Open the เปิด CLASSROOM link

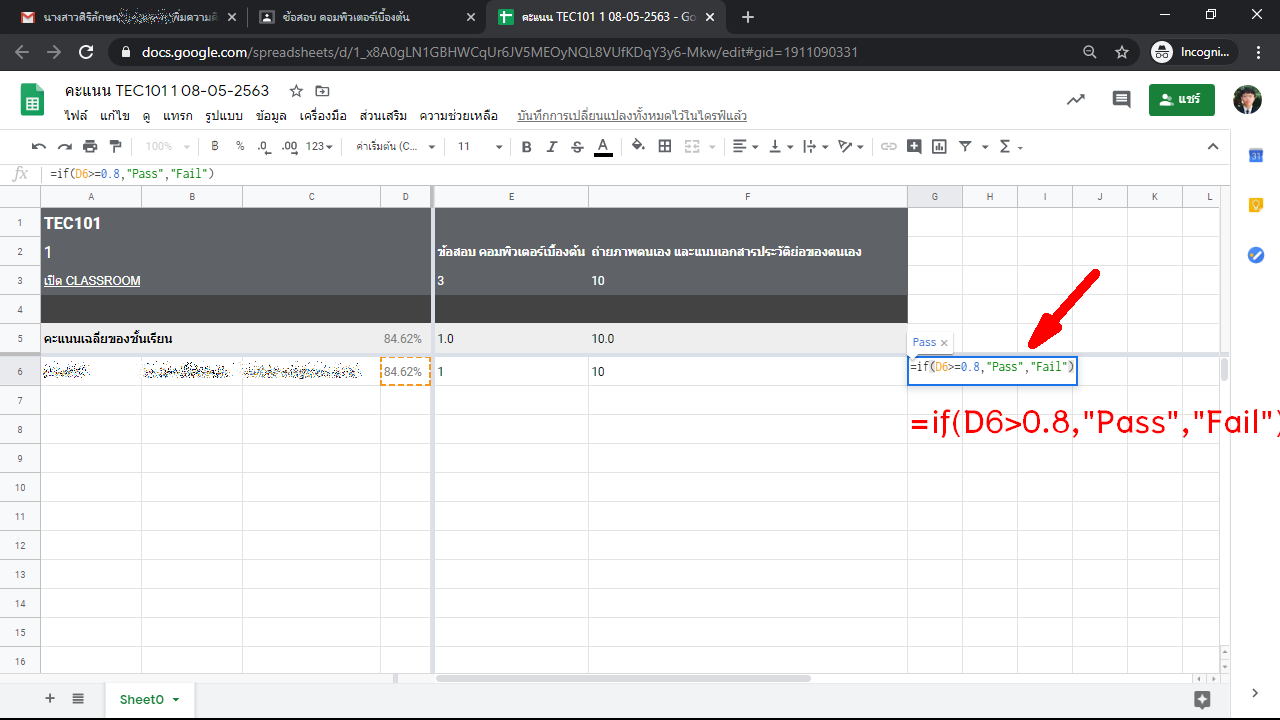pyautogui.click(x=92, y=281)
